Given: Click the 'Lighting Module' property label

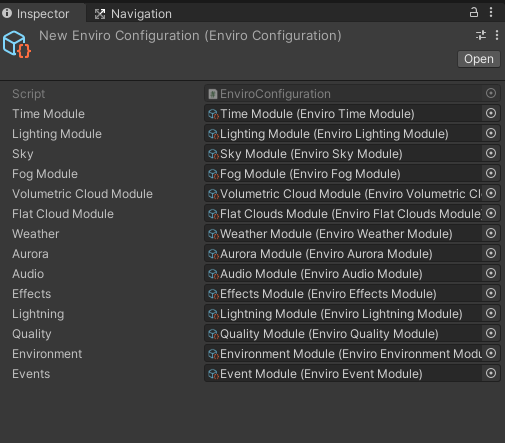Looking at the screenshot, I should 57,134.
